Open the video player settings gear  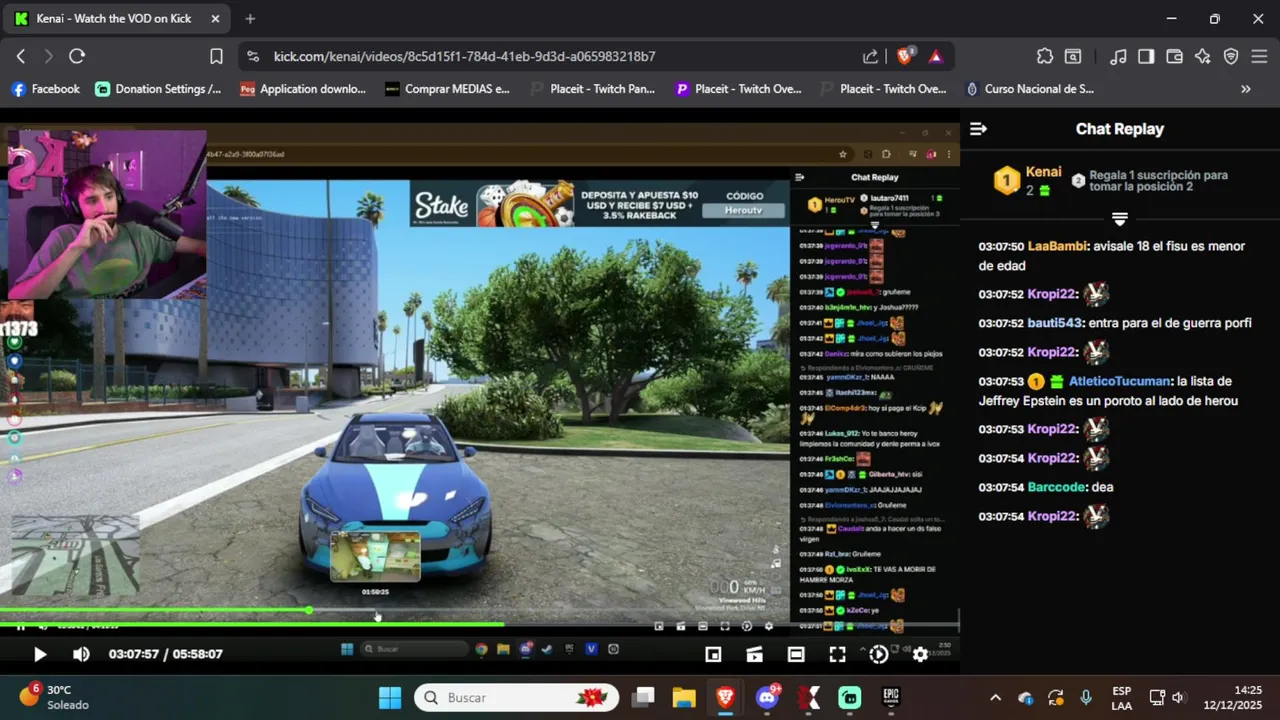920,654
